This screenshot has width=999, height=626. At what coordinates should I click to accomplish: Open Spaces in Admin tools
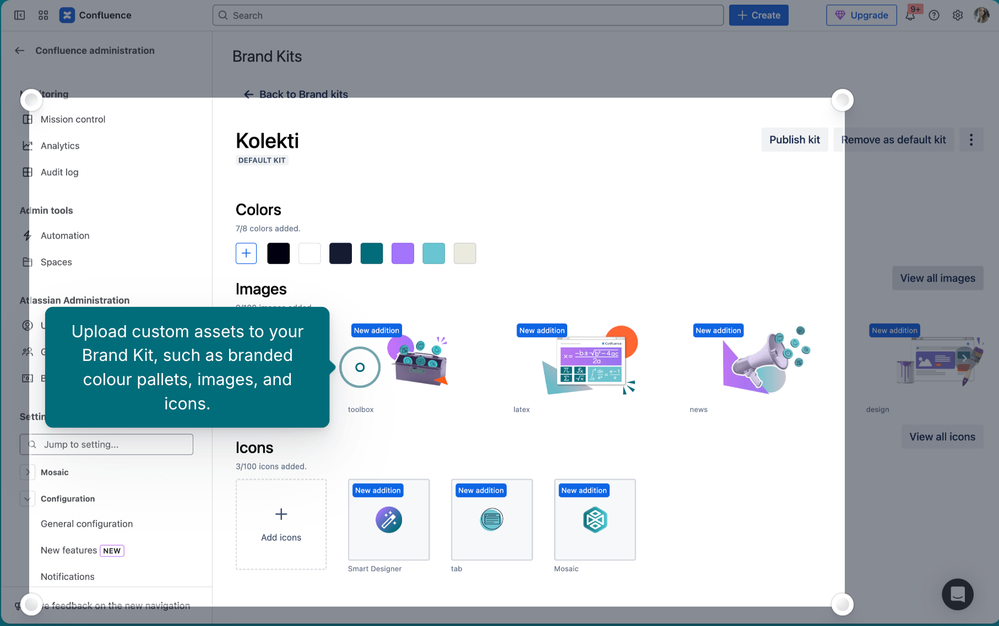click(x=56, y=262)
